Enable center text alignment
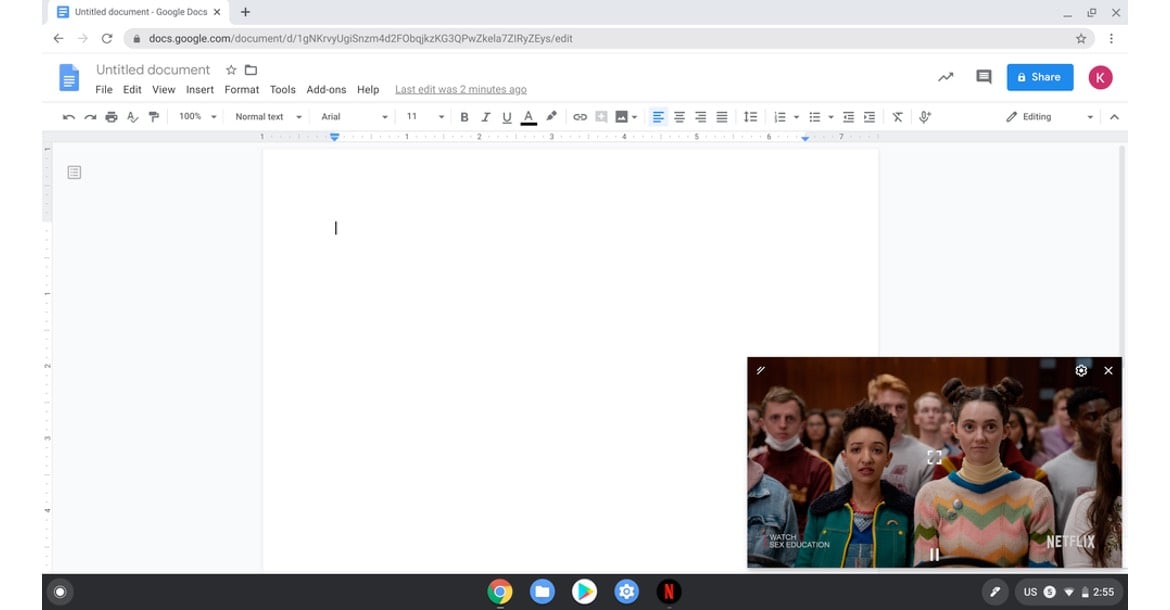Viewport: 1170px width, 610px height. [679, 117]
